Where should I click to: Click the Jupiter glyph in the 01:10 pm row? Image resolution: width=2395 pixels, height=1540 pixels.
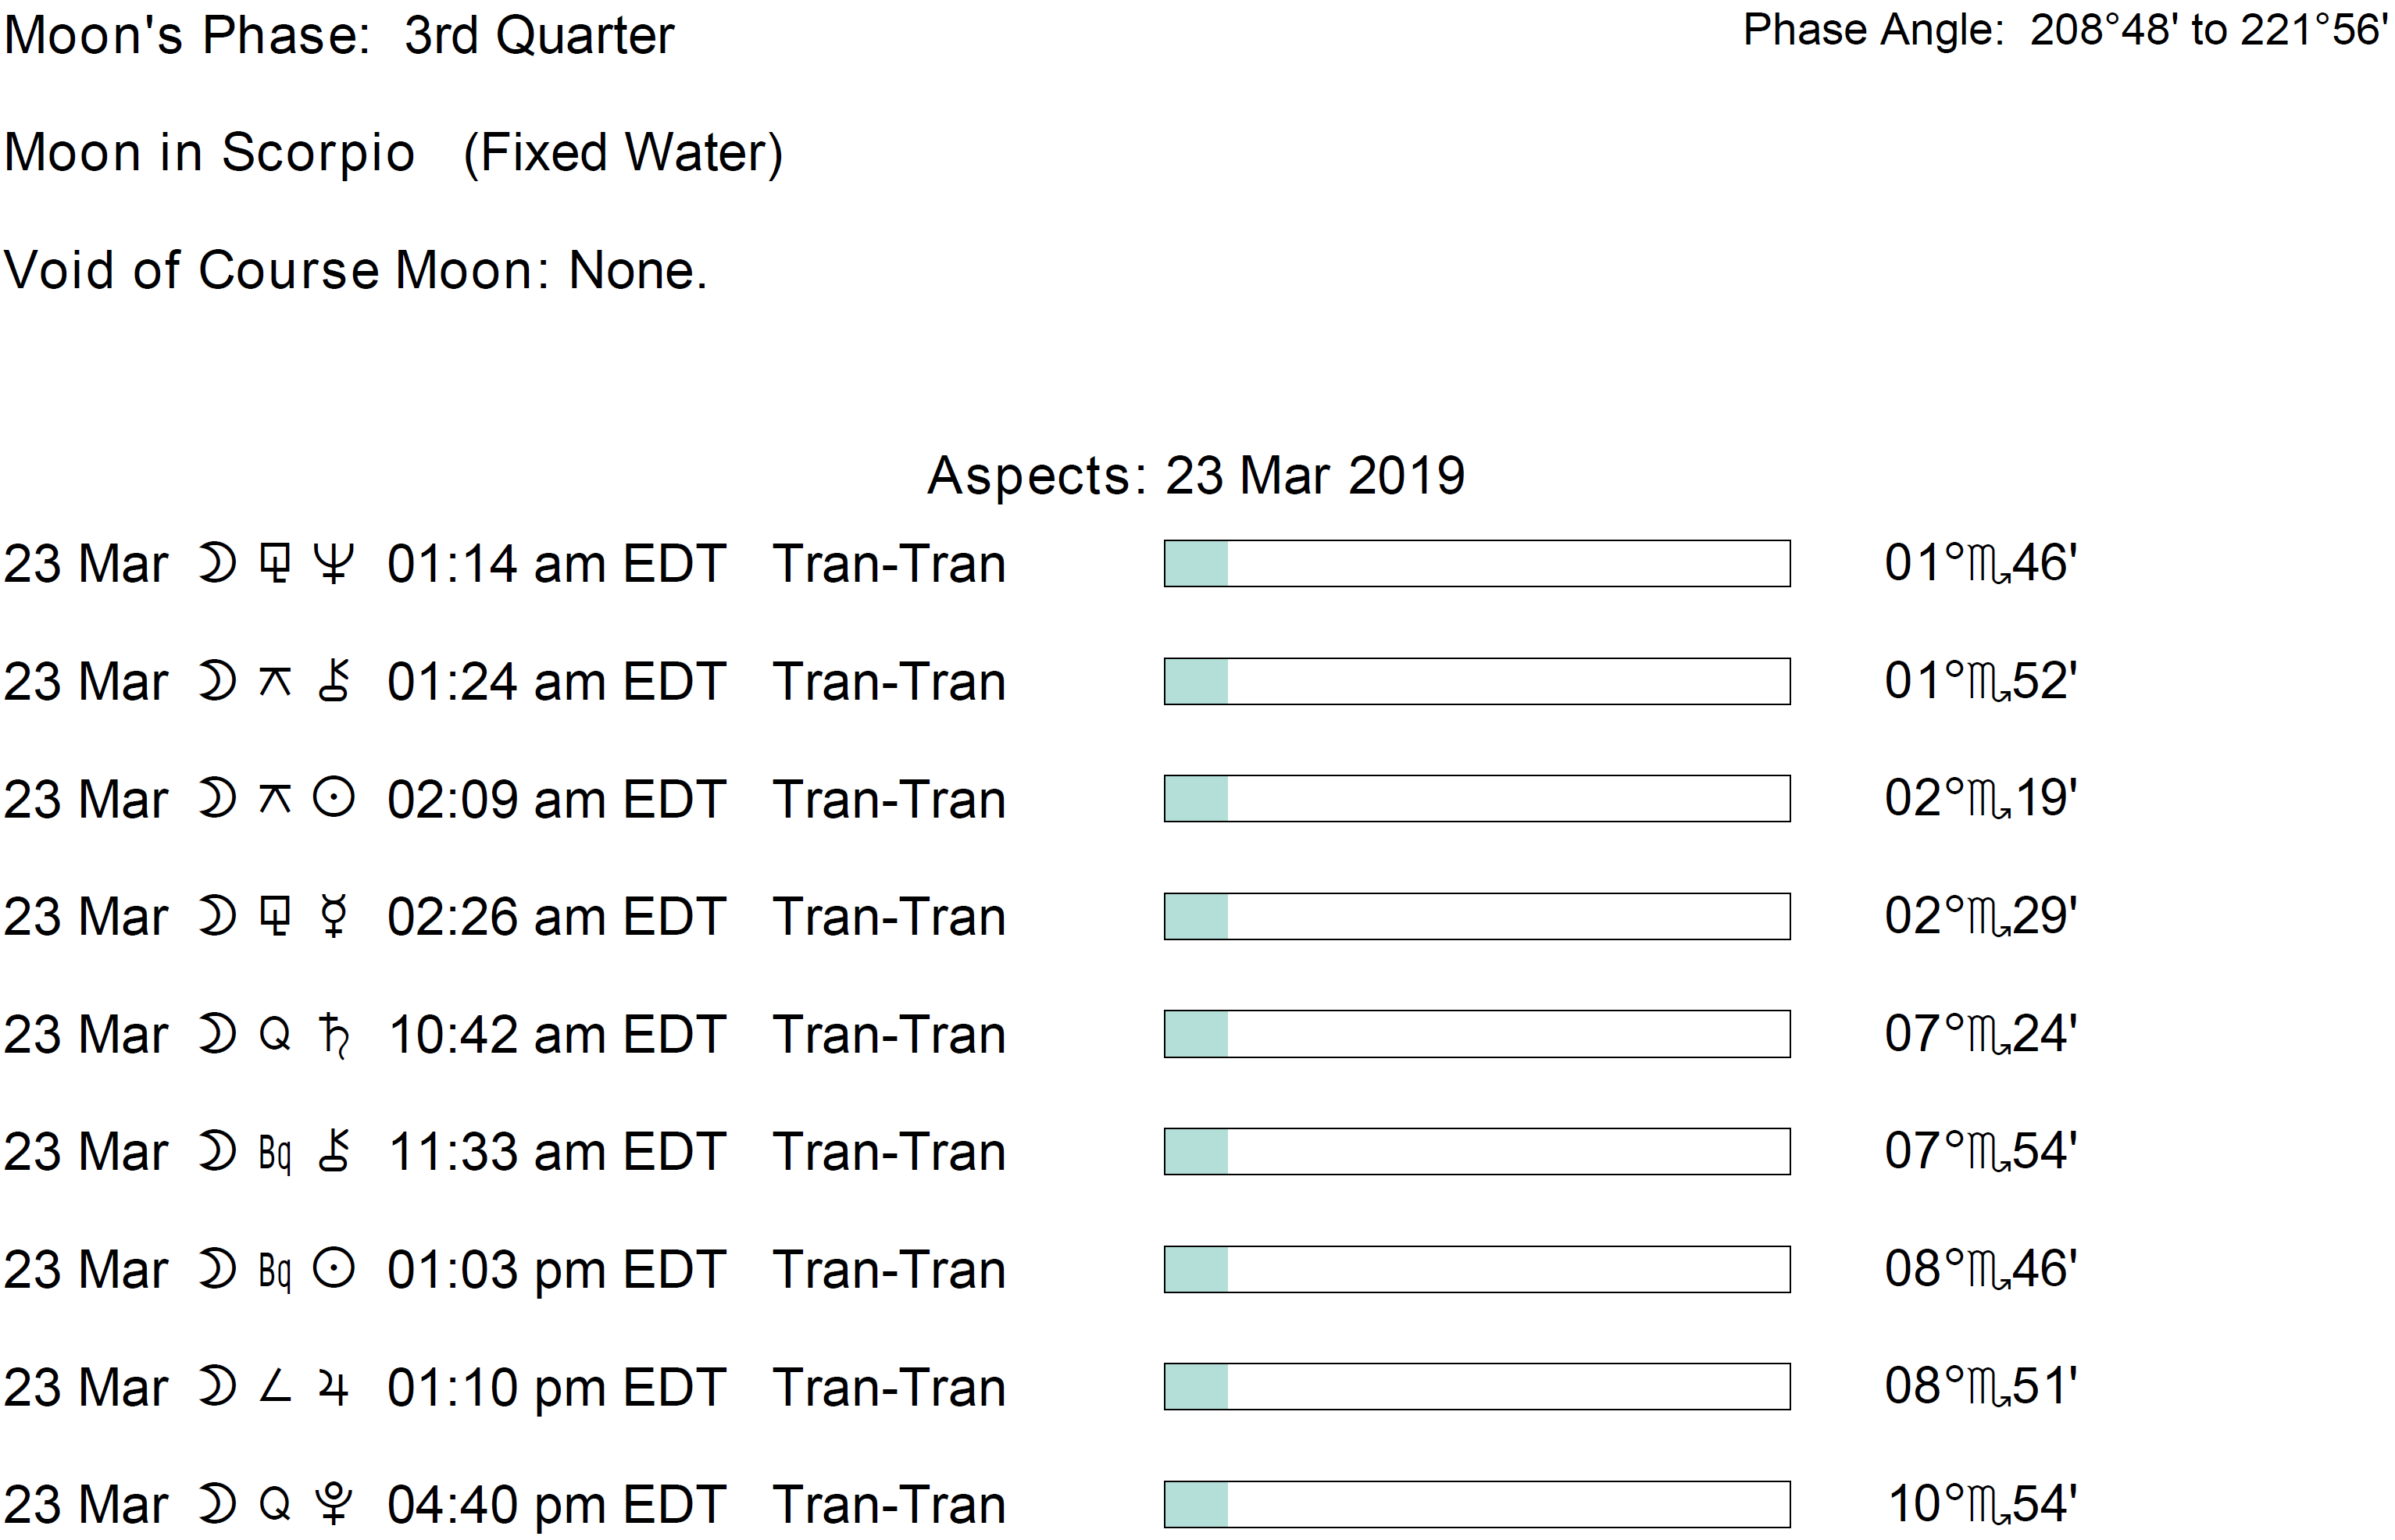(333, 1388)
